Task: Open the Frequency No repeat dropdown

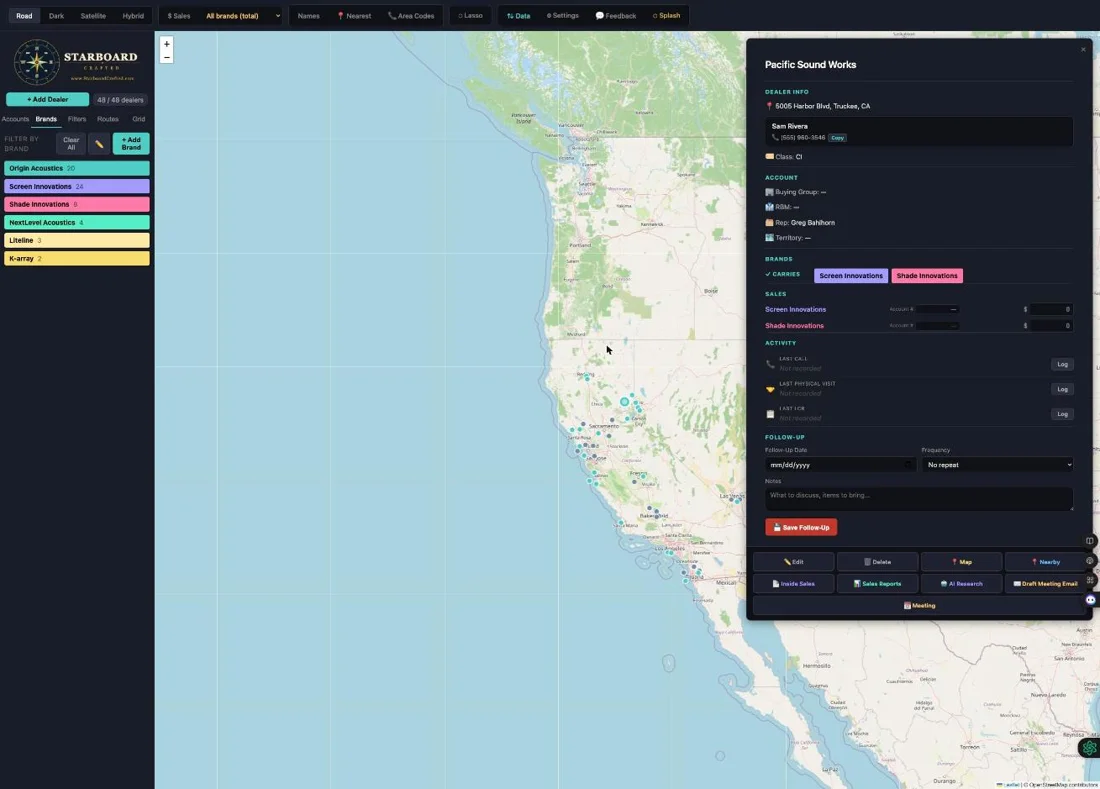Action: coord(998,465)
